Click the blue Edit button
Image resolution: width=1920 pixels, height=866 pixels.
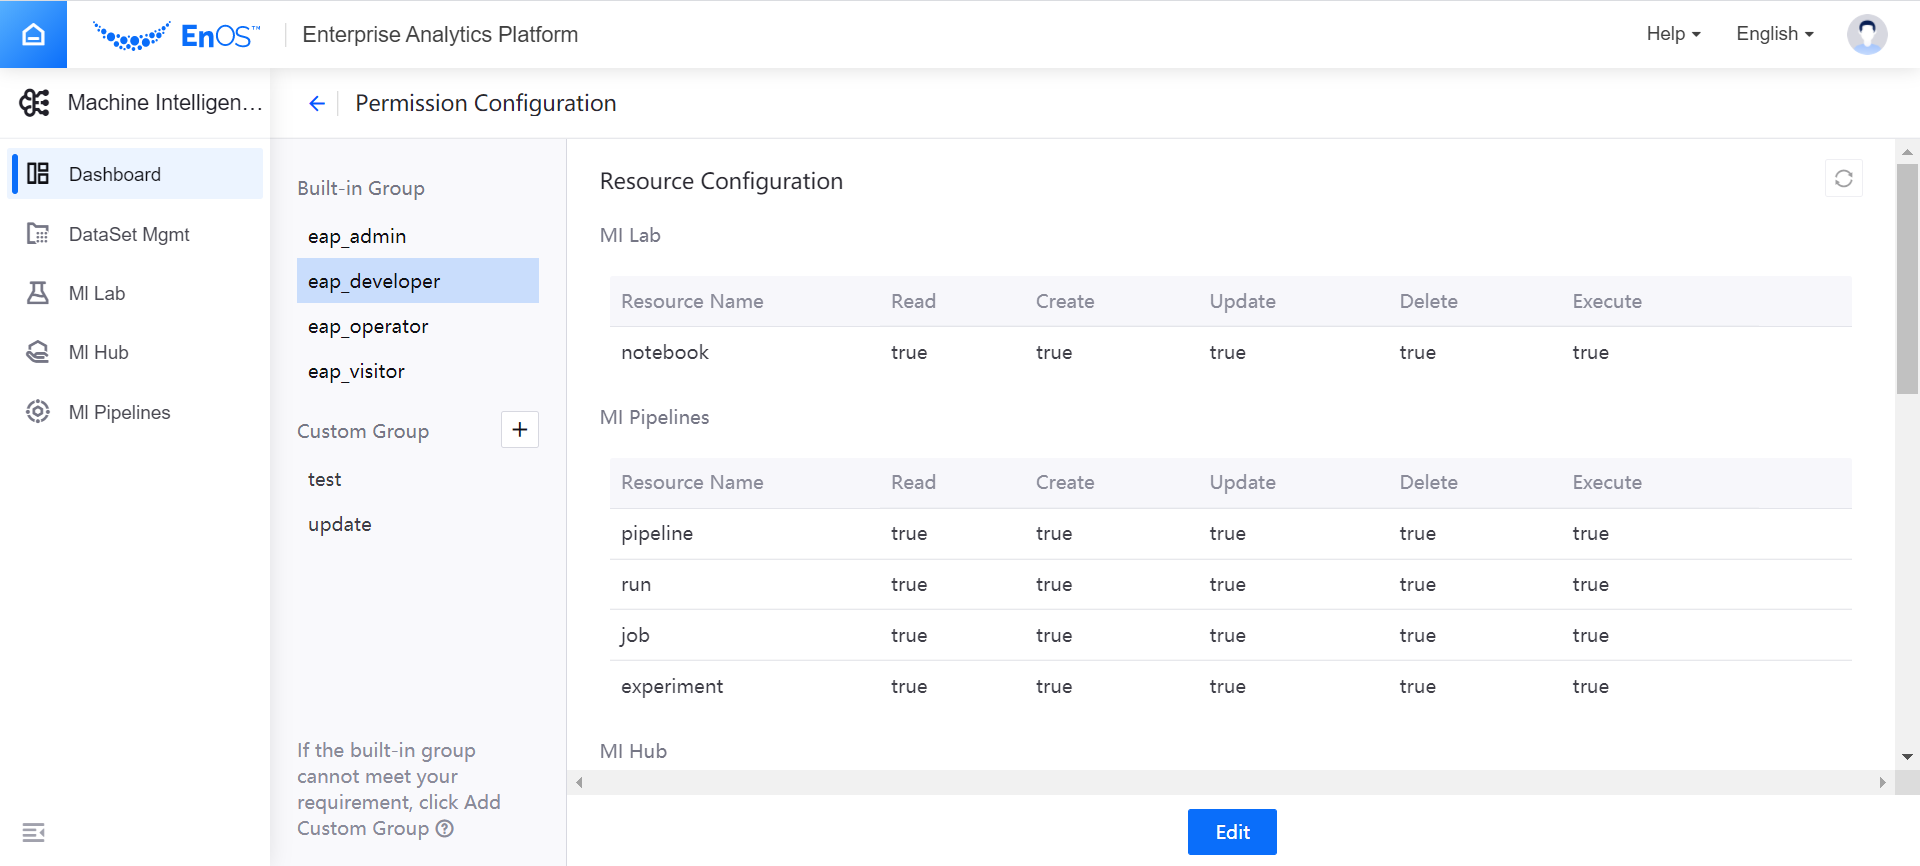[1232, 832]
